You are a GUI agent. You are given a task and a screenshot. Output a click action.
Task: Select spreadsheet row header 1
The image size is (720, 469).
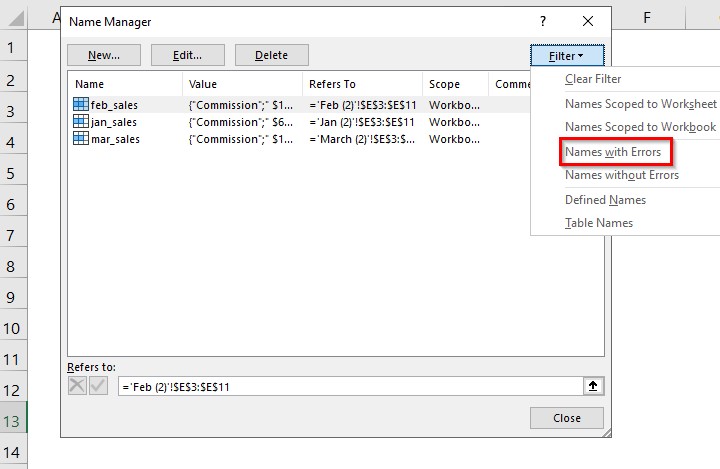click(x=13, y=47)
